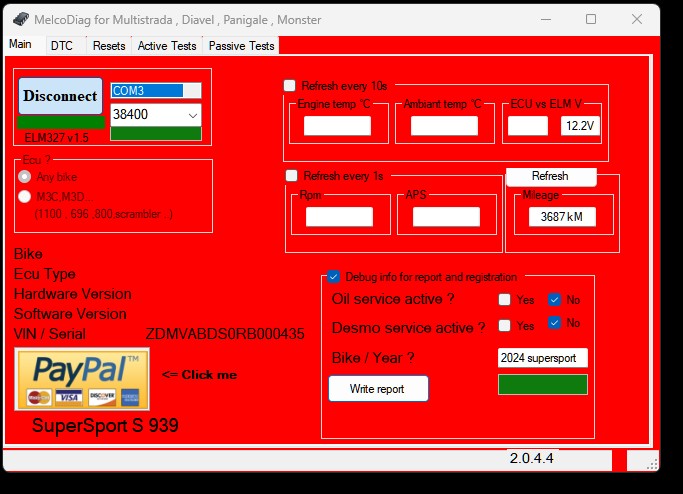This screenshot has height=494, width=683.
Task: Select the Any bike radio button
Action: point(24,176)
